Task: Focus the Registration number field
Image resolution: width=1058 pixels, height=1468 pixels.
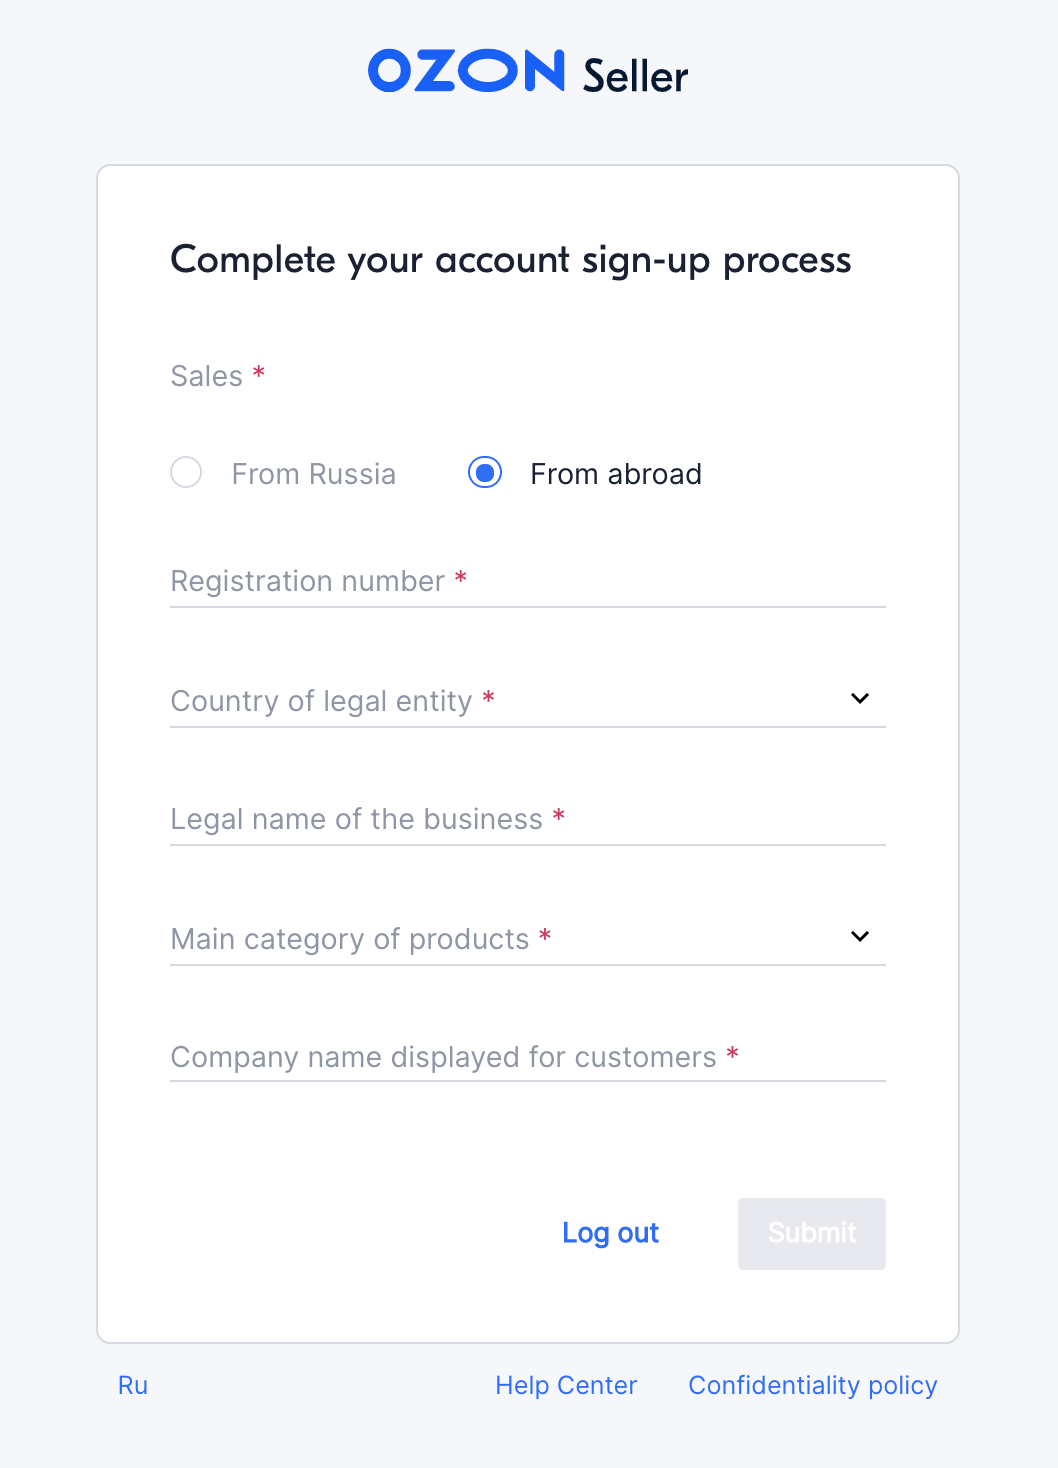Action: pyautogui.click(x=527, y=582)
